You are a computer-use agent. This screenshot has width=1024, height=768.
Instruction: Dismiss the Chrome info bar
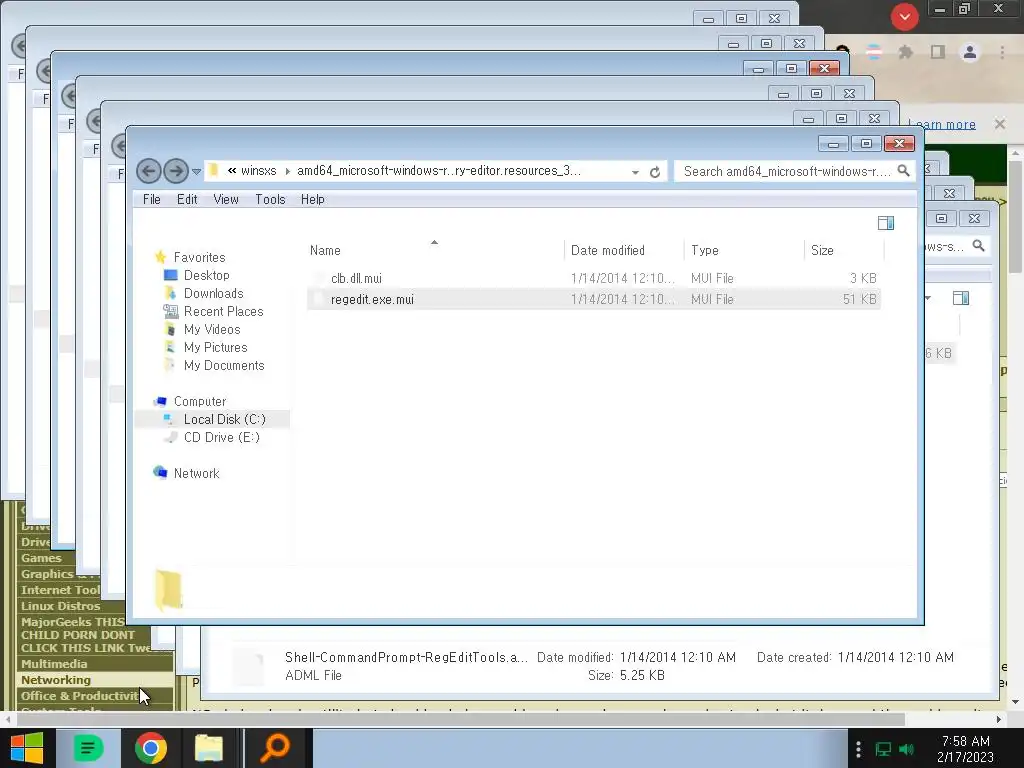[x=1000, y=124]
